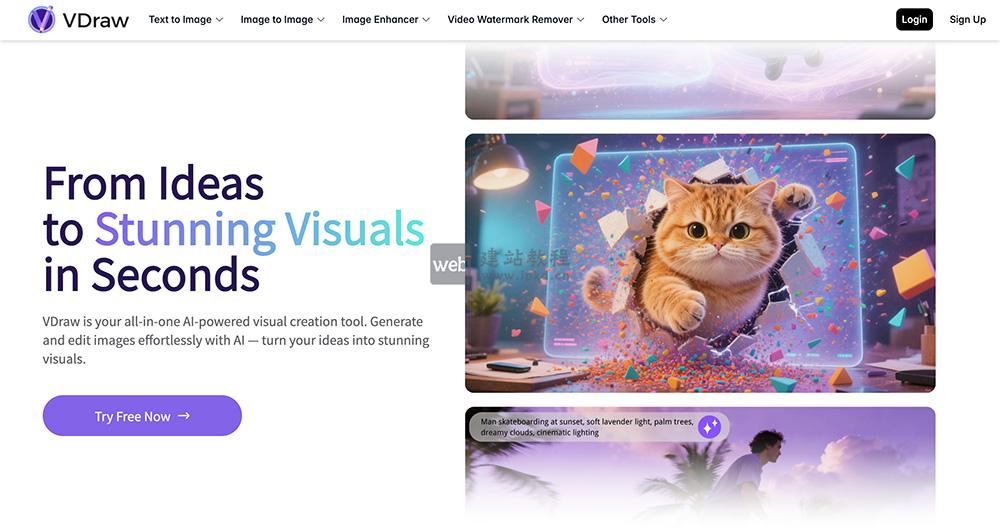Click the VDraw circular logo icon
Viewport: 1000px width, 528px height.
pos(42,19)
